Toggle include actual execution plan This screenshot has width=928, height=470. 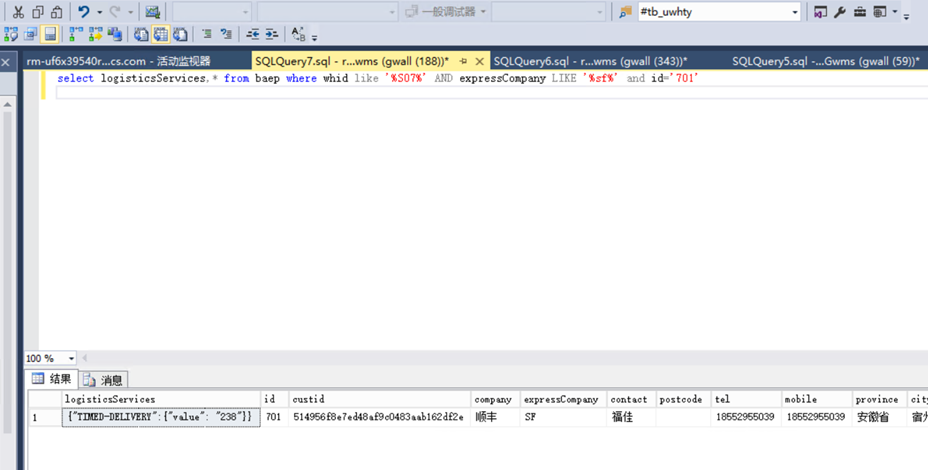pos(76,34)
